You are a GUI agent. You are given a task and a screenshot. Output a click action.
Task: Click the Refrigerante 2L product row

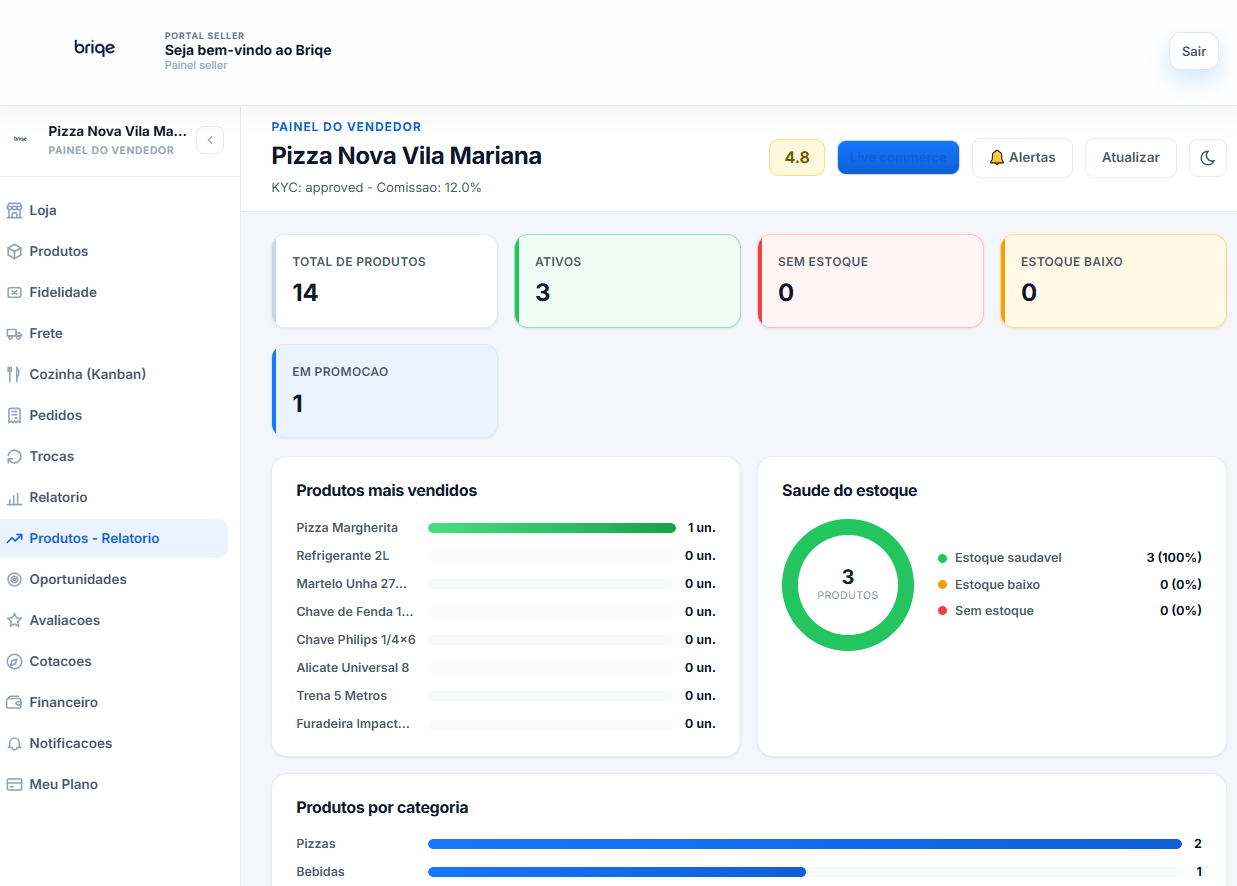click(506, 556)
